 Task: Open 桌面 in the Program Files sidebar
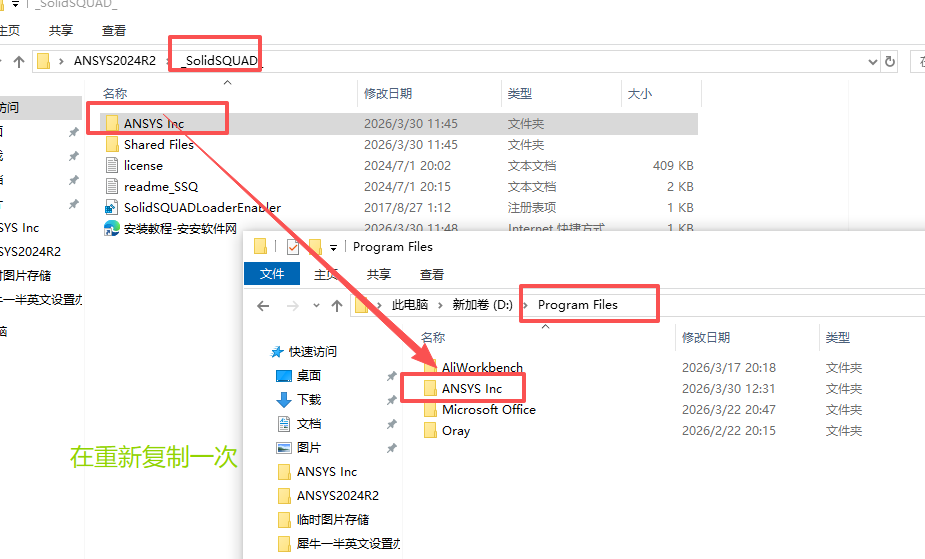point(299,376)
